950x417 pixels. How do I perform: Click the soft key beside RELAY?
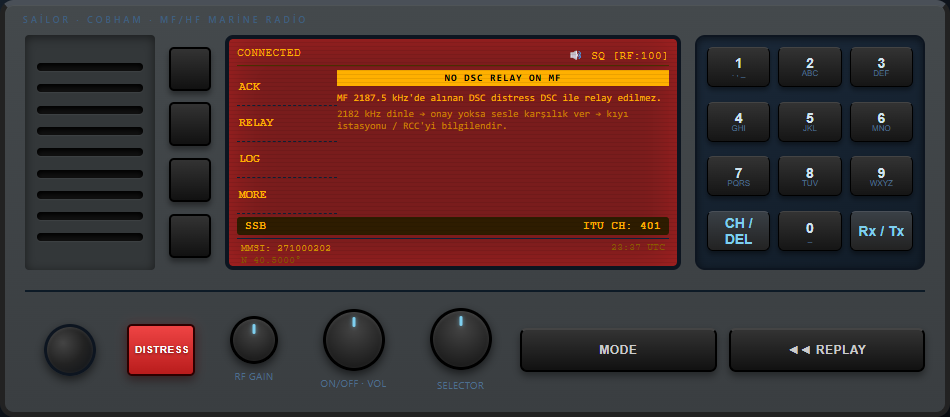[x=190, y=124]
